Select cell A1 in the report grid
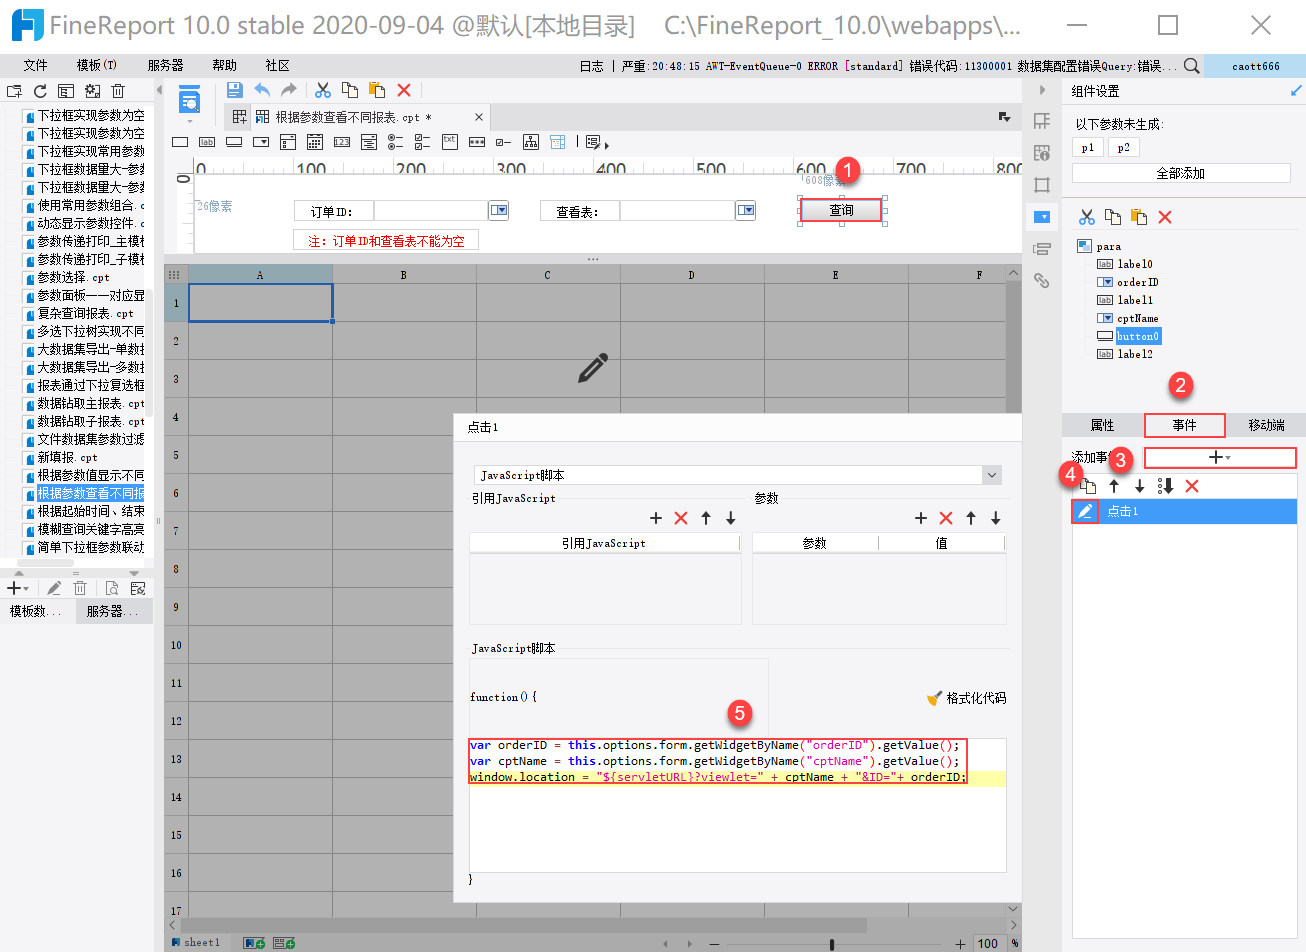Viewport: 1306px width, 952px height. click(x=261, y=303)
